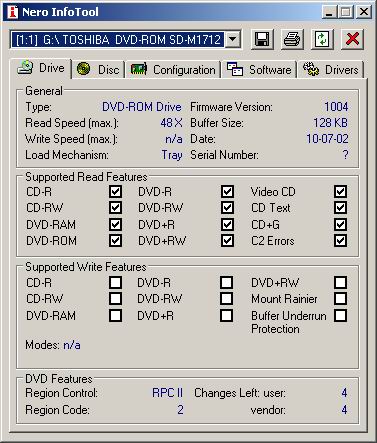Enable Mount Rainier checkbox

coord(340,298)
